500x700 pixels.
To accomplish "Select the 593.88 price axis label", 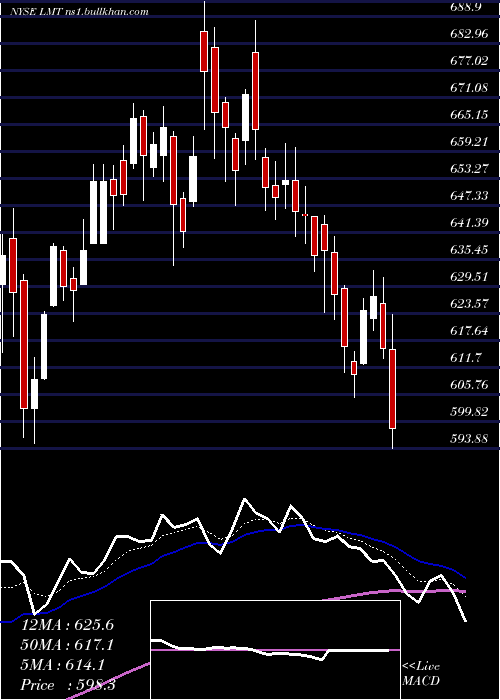I will click(x=470, y=438).
